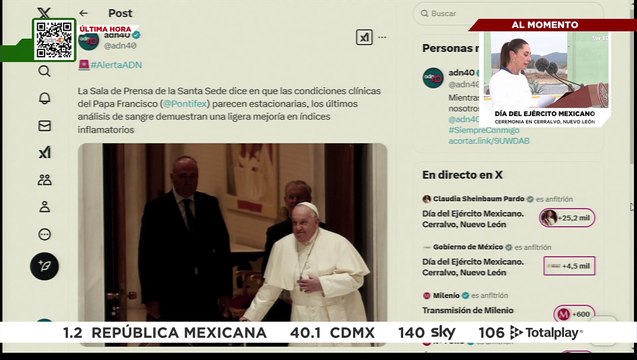The height and width of the screenshot is (360, 637).
Task: Open the Explore magnifier in sidebar
Action: tap(44, 71)
